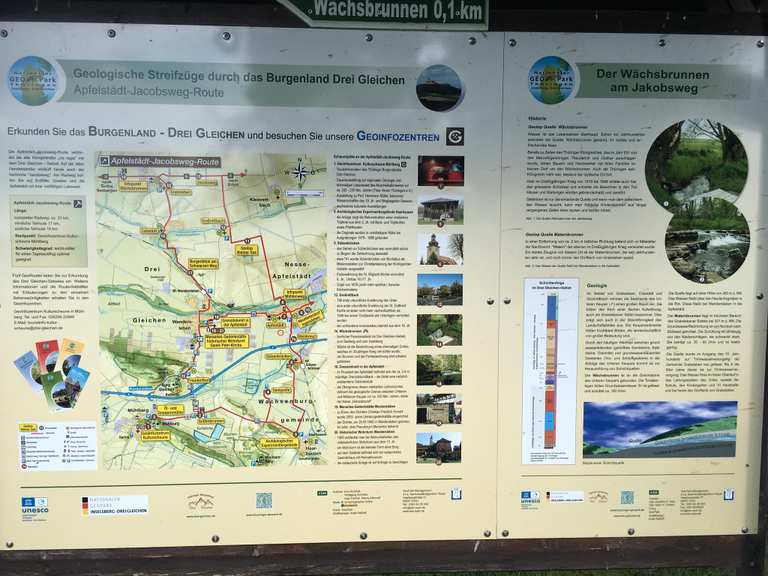This screenshot has width=768, height=576.
Task: Click the fan of brochures image
Action: click(x=53, y=373)
